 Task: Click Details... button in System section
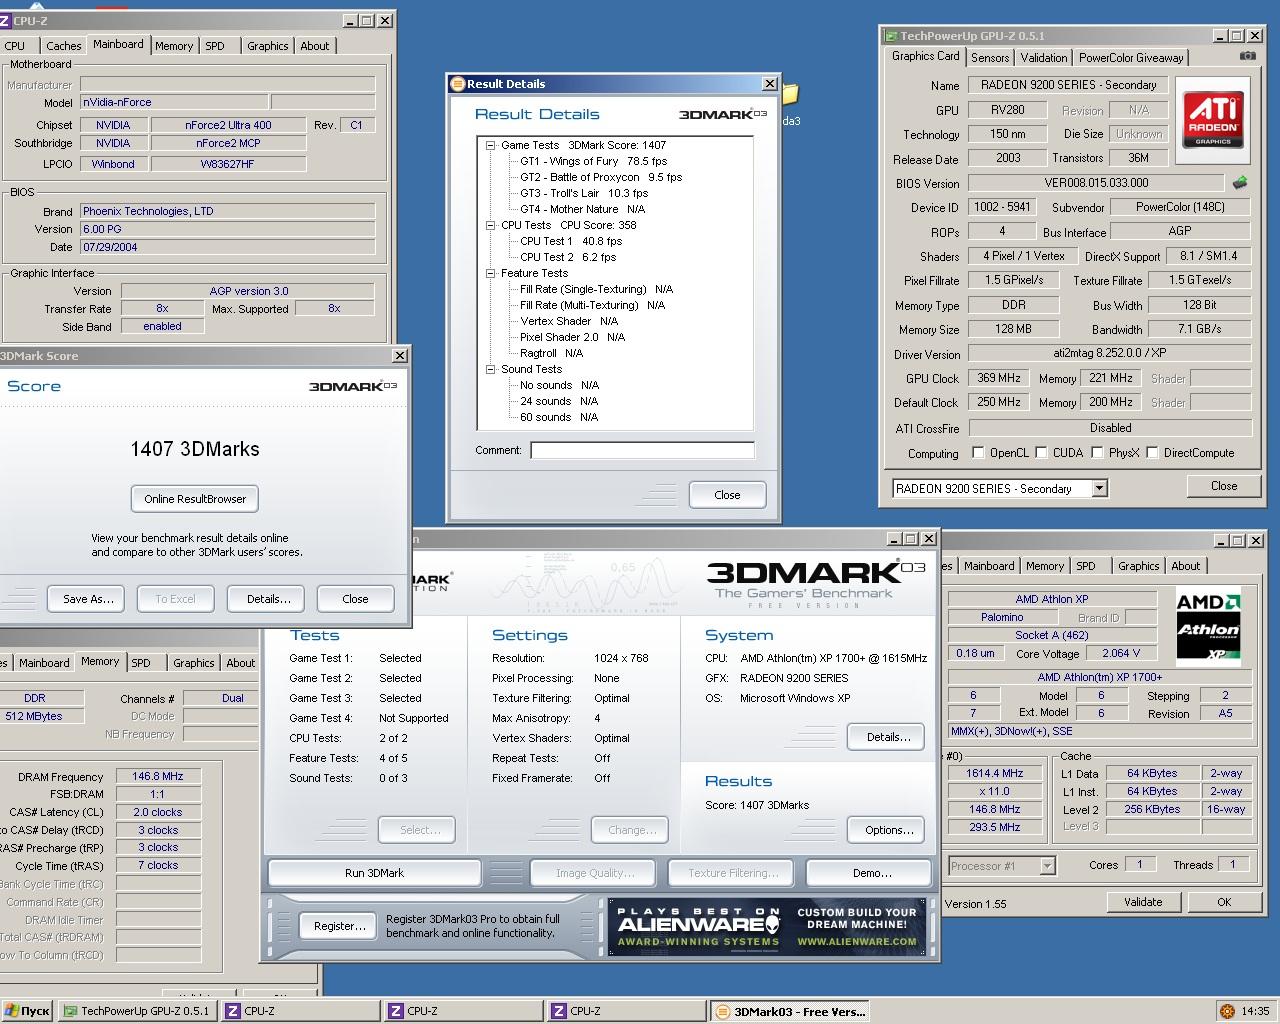(x=888, y=737)
